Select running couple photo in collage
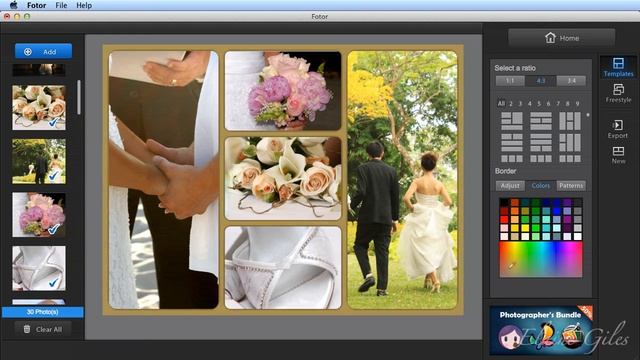Image resolution: width=640 pixels, height=360 pixels. (402, 180)
